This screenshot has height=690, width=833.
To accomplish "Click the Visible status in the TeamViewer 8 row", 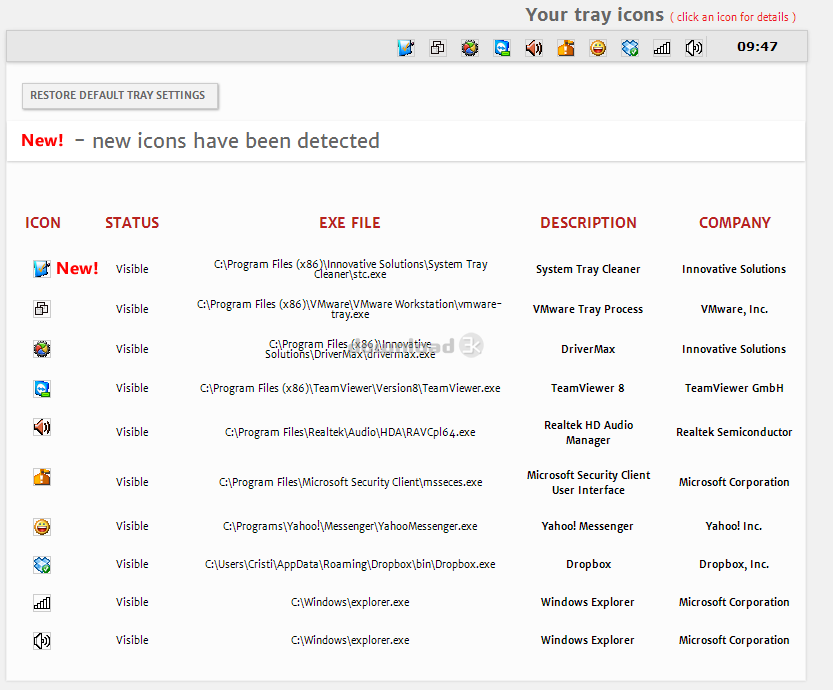I will [132, 388].
